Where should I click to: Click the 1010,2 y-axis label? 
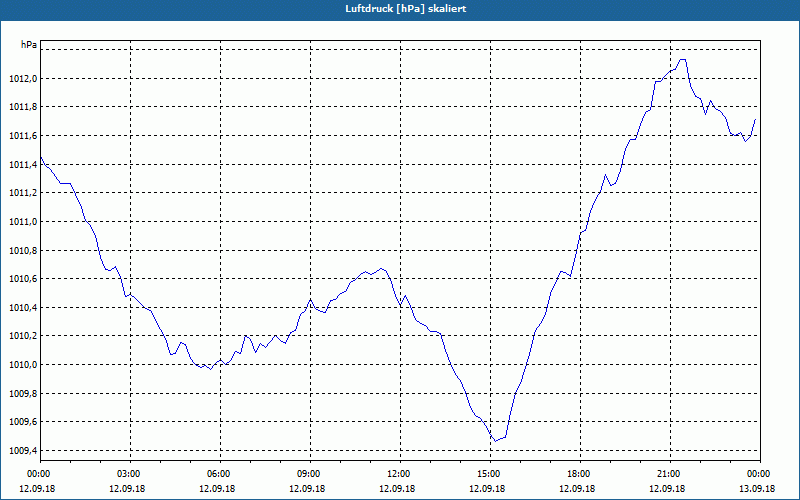pyautogui.click(x=22, y=336)
